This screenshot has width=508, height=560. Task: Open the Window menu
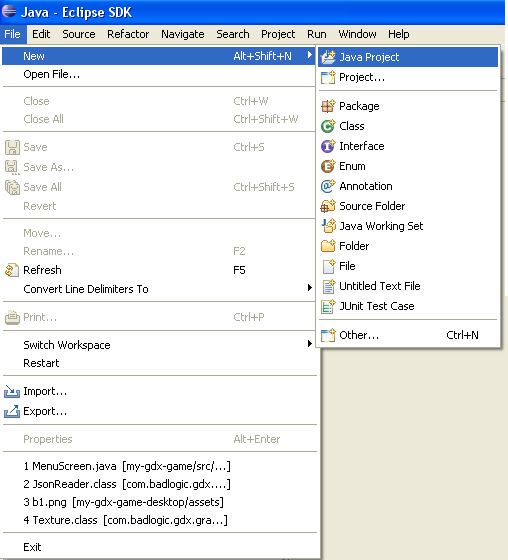click(358, 34)
